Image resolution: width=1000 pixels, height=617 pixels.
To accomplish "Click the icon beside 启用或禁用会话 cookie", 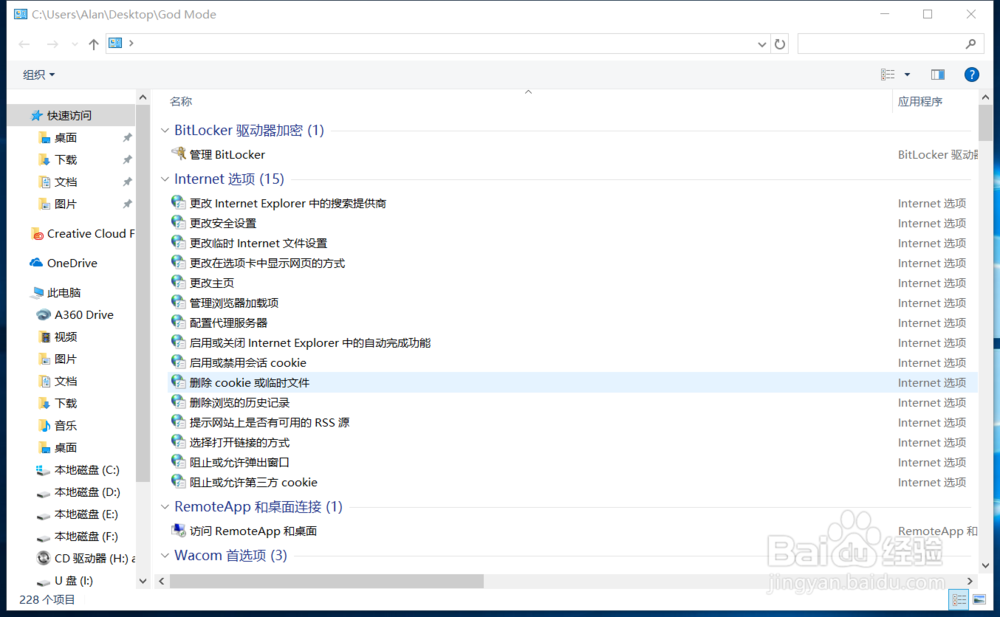I will 179,362.
